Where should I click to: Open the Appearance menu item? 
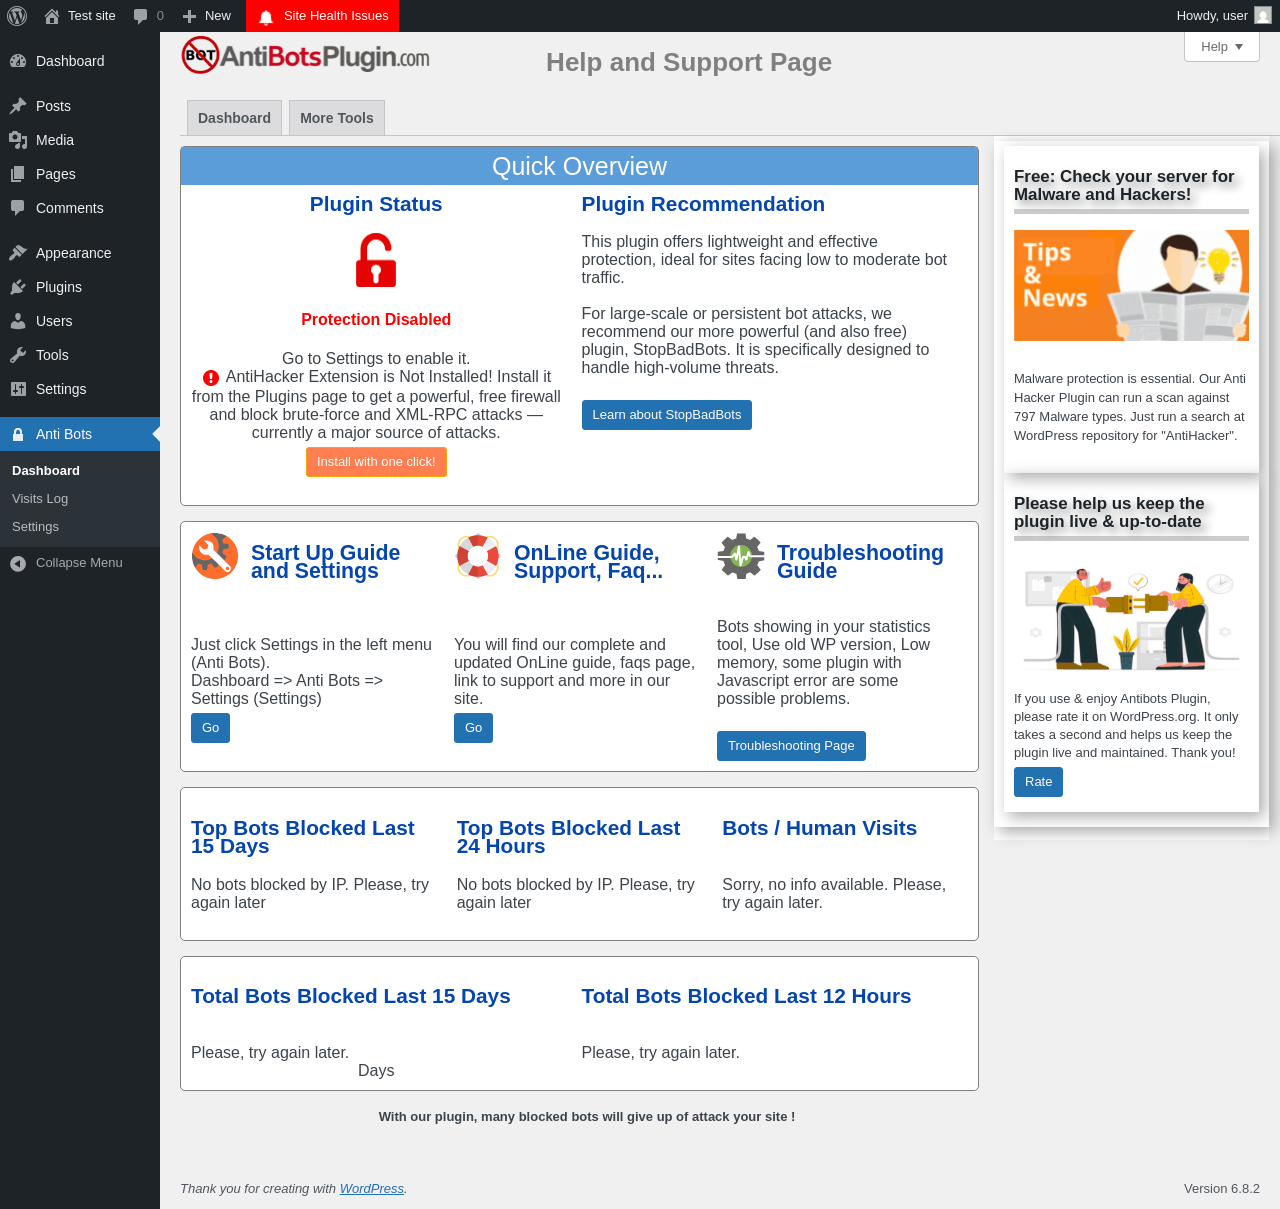[80, 253]
